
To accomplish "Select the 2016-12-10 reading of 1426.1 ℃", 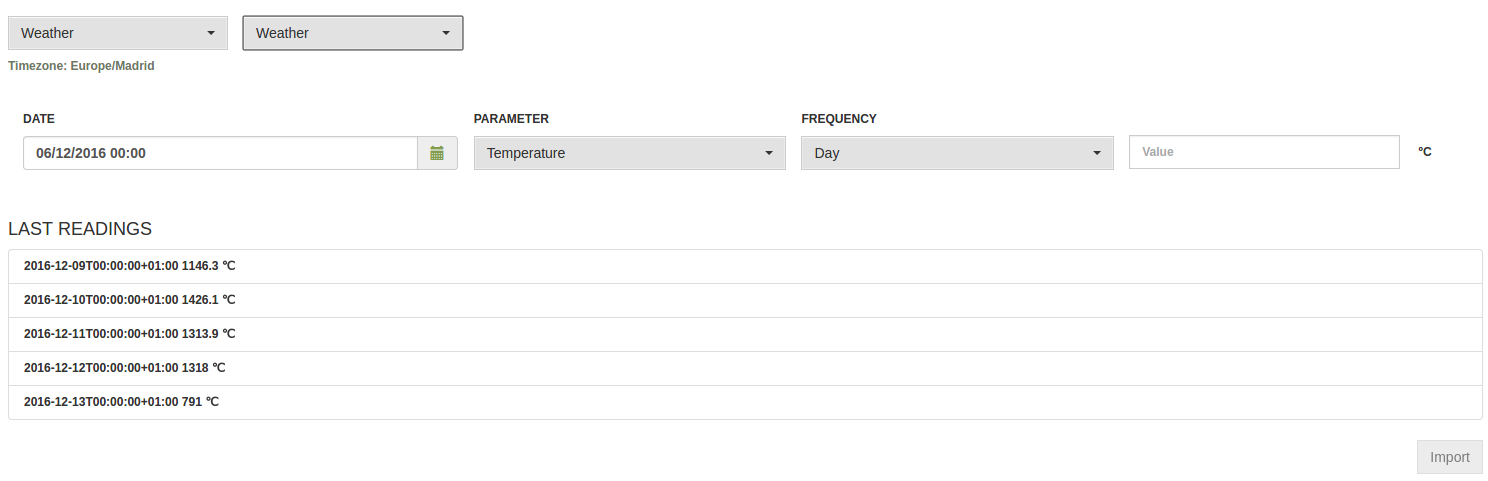I will (x=130, y=300).
